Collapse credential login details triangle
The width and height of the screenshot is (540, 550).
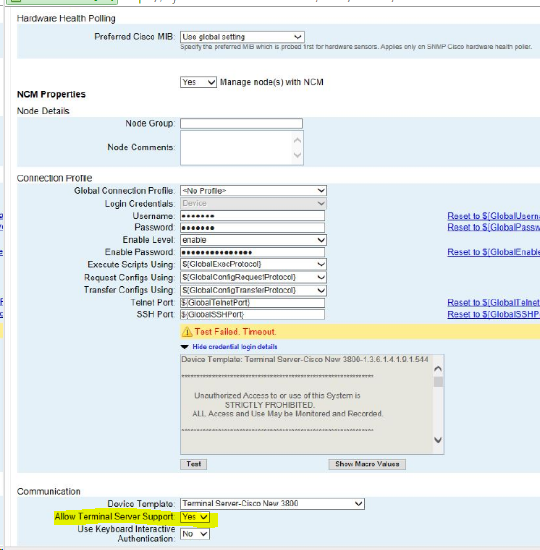tap(185, 347)
